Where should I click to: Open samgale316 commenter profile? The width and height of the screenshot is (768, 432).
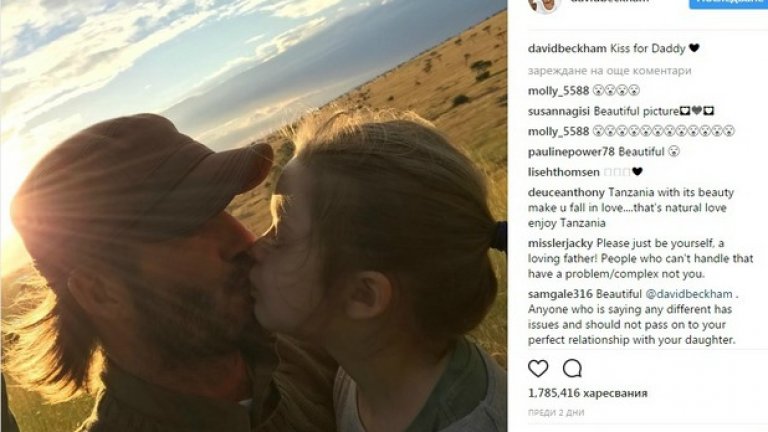(x=560, y=294)
